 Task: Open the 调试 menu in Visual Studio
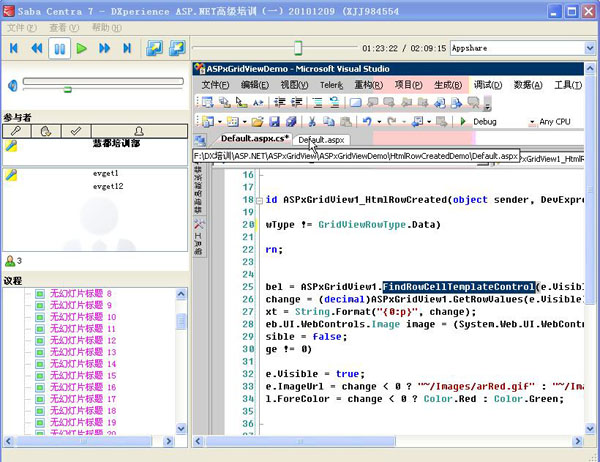pos(488,85)
